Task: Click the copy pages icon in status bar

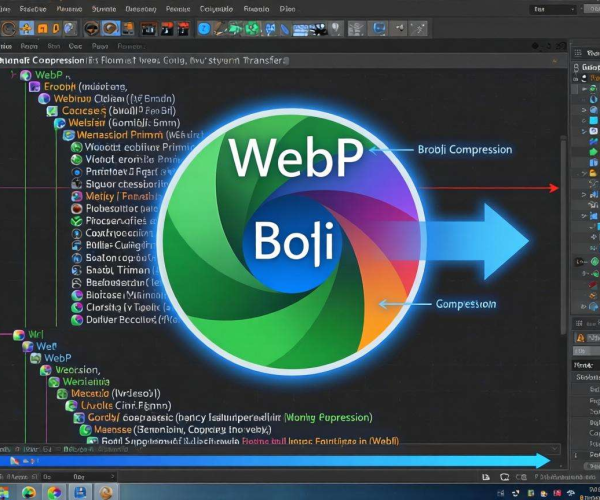Action: [x=486, y=477]
